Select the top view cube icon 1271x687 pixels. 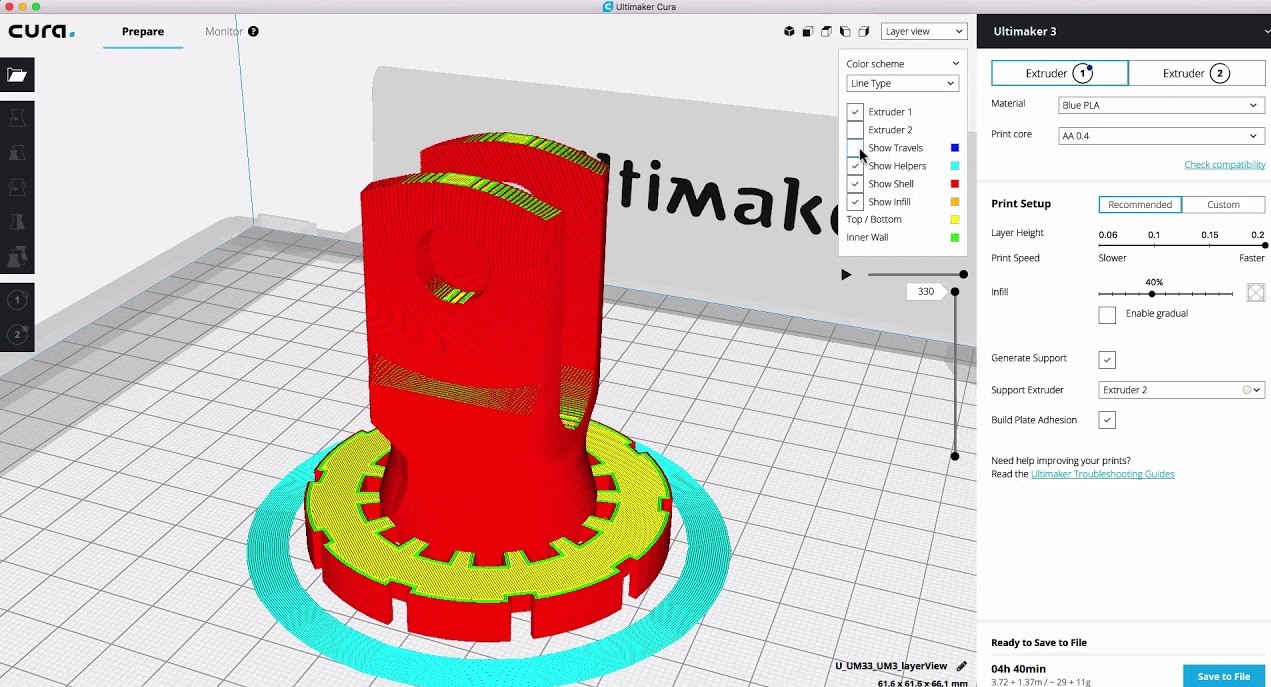(x=826, y=31)
